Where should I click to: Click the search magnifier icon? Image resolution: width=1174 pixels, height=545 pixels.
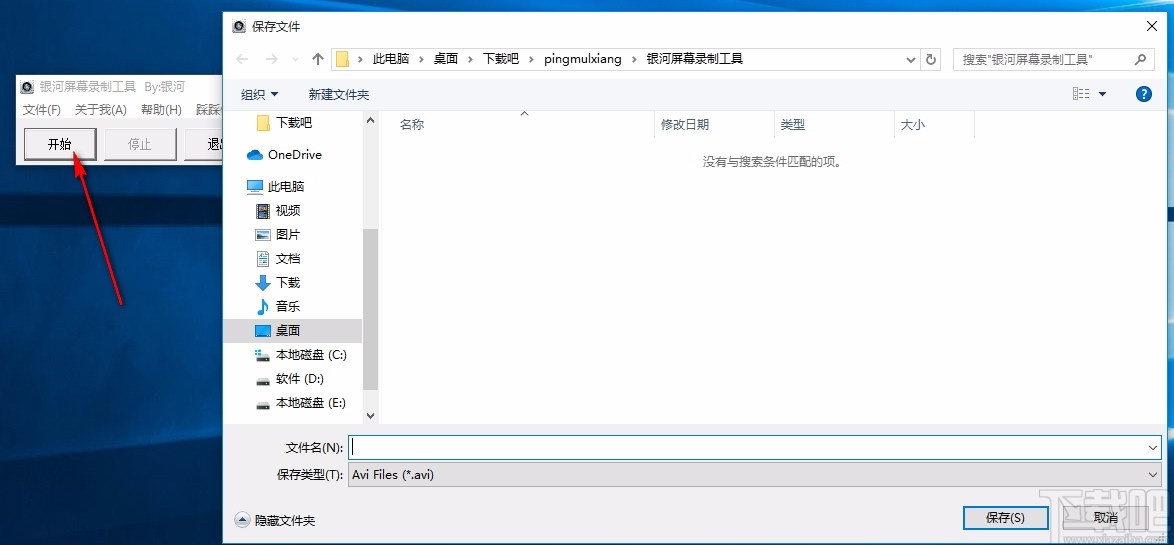tap(1140, 59)
